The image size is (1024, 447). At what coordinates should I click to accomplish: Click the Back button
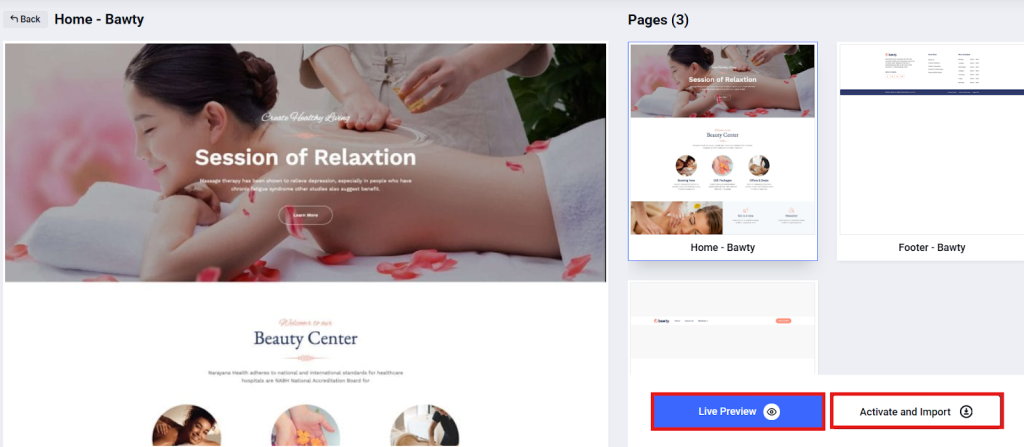click(x=25, y=19)
